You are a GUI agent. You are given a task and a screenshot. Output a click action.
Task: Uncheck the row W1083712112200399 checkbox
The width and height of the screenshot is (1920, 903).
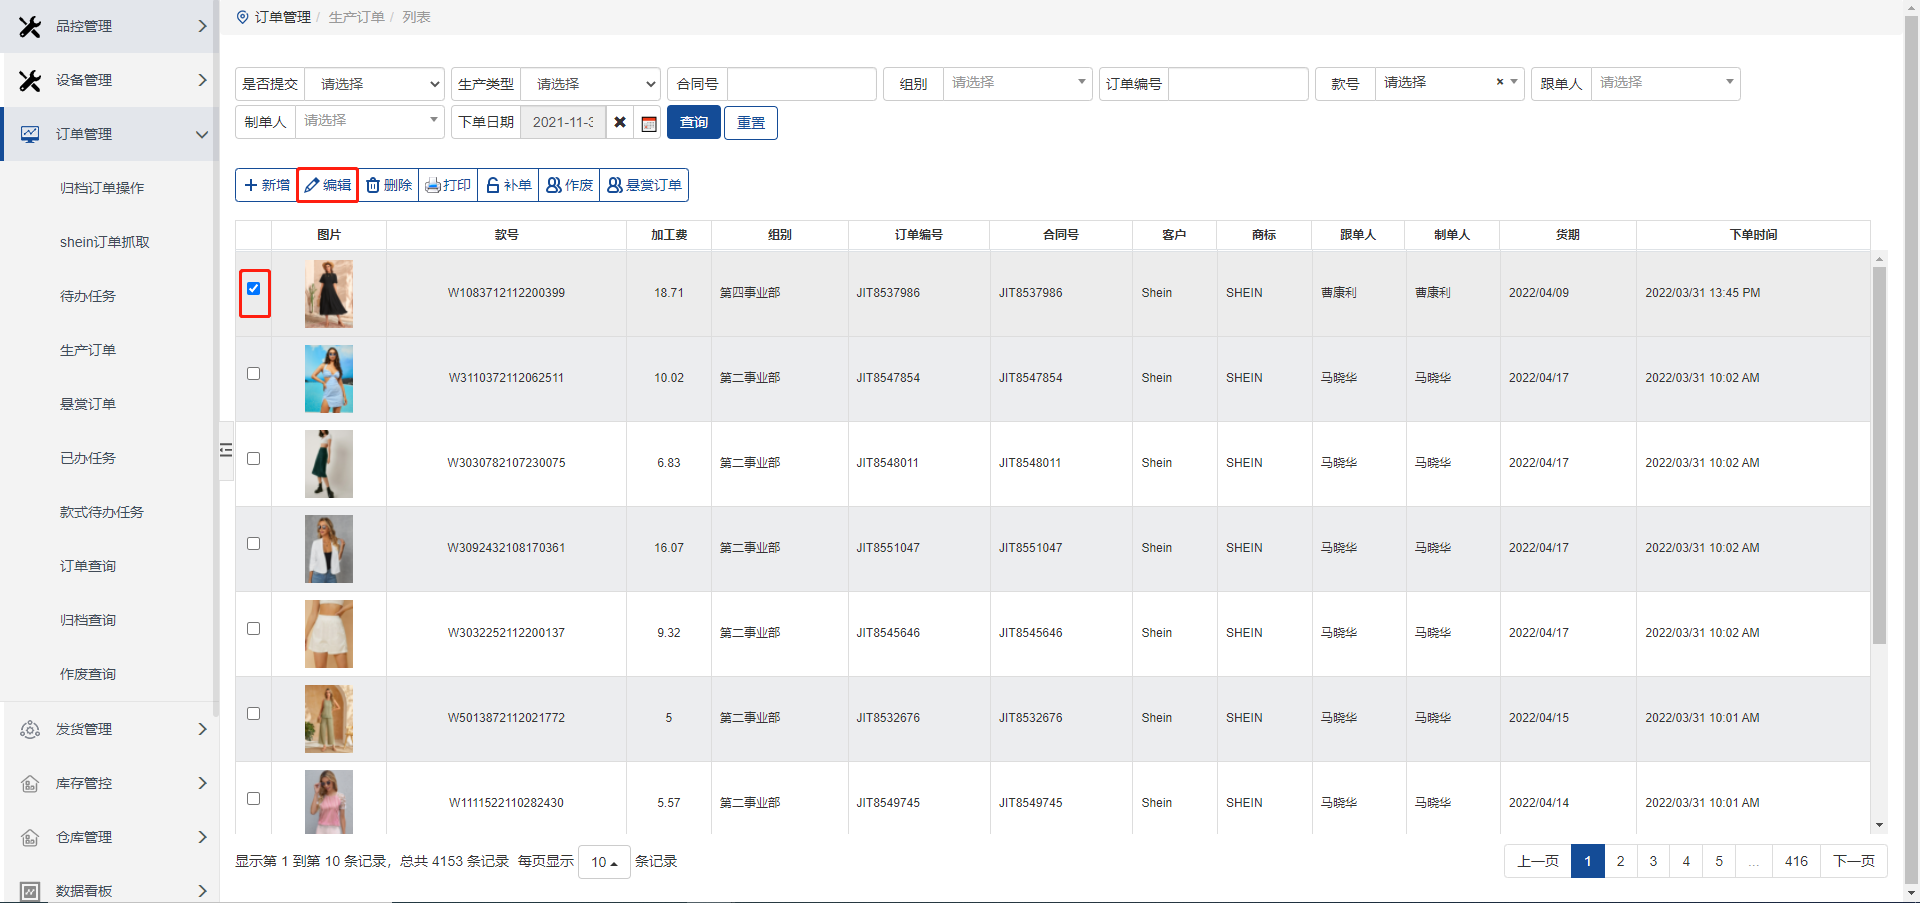point(254,289)
